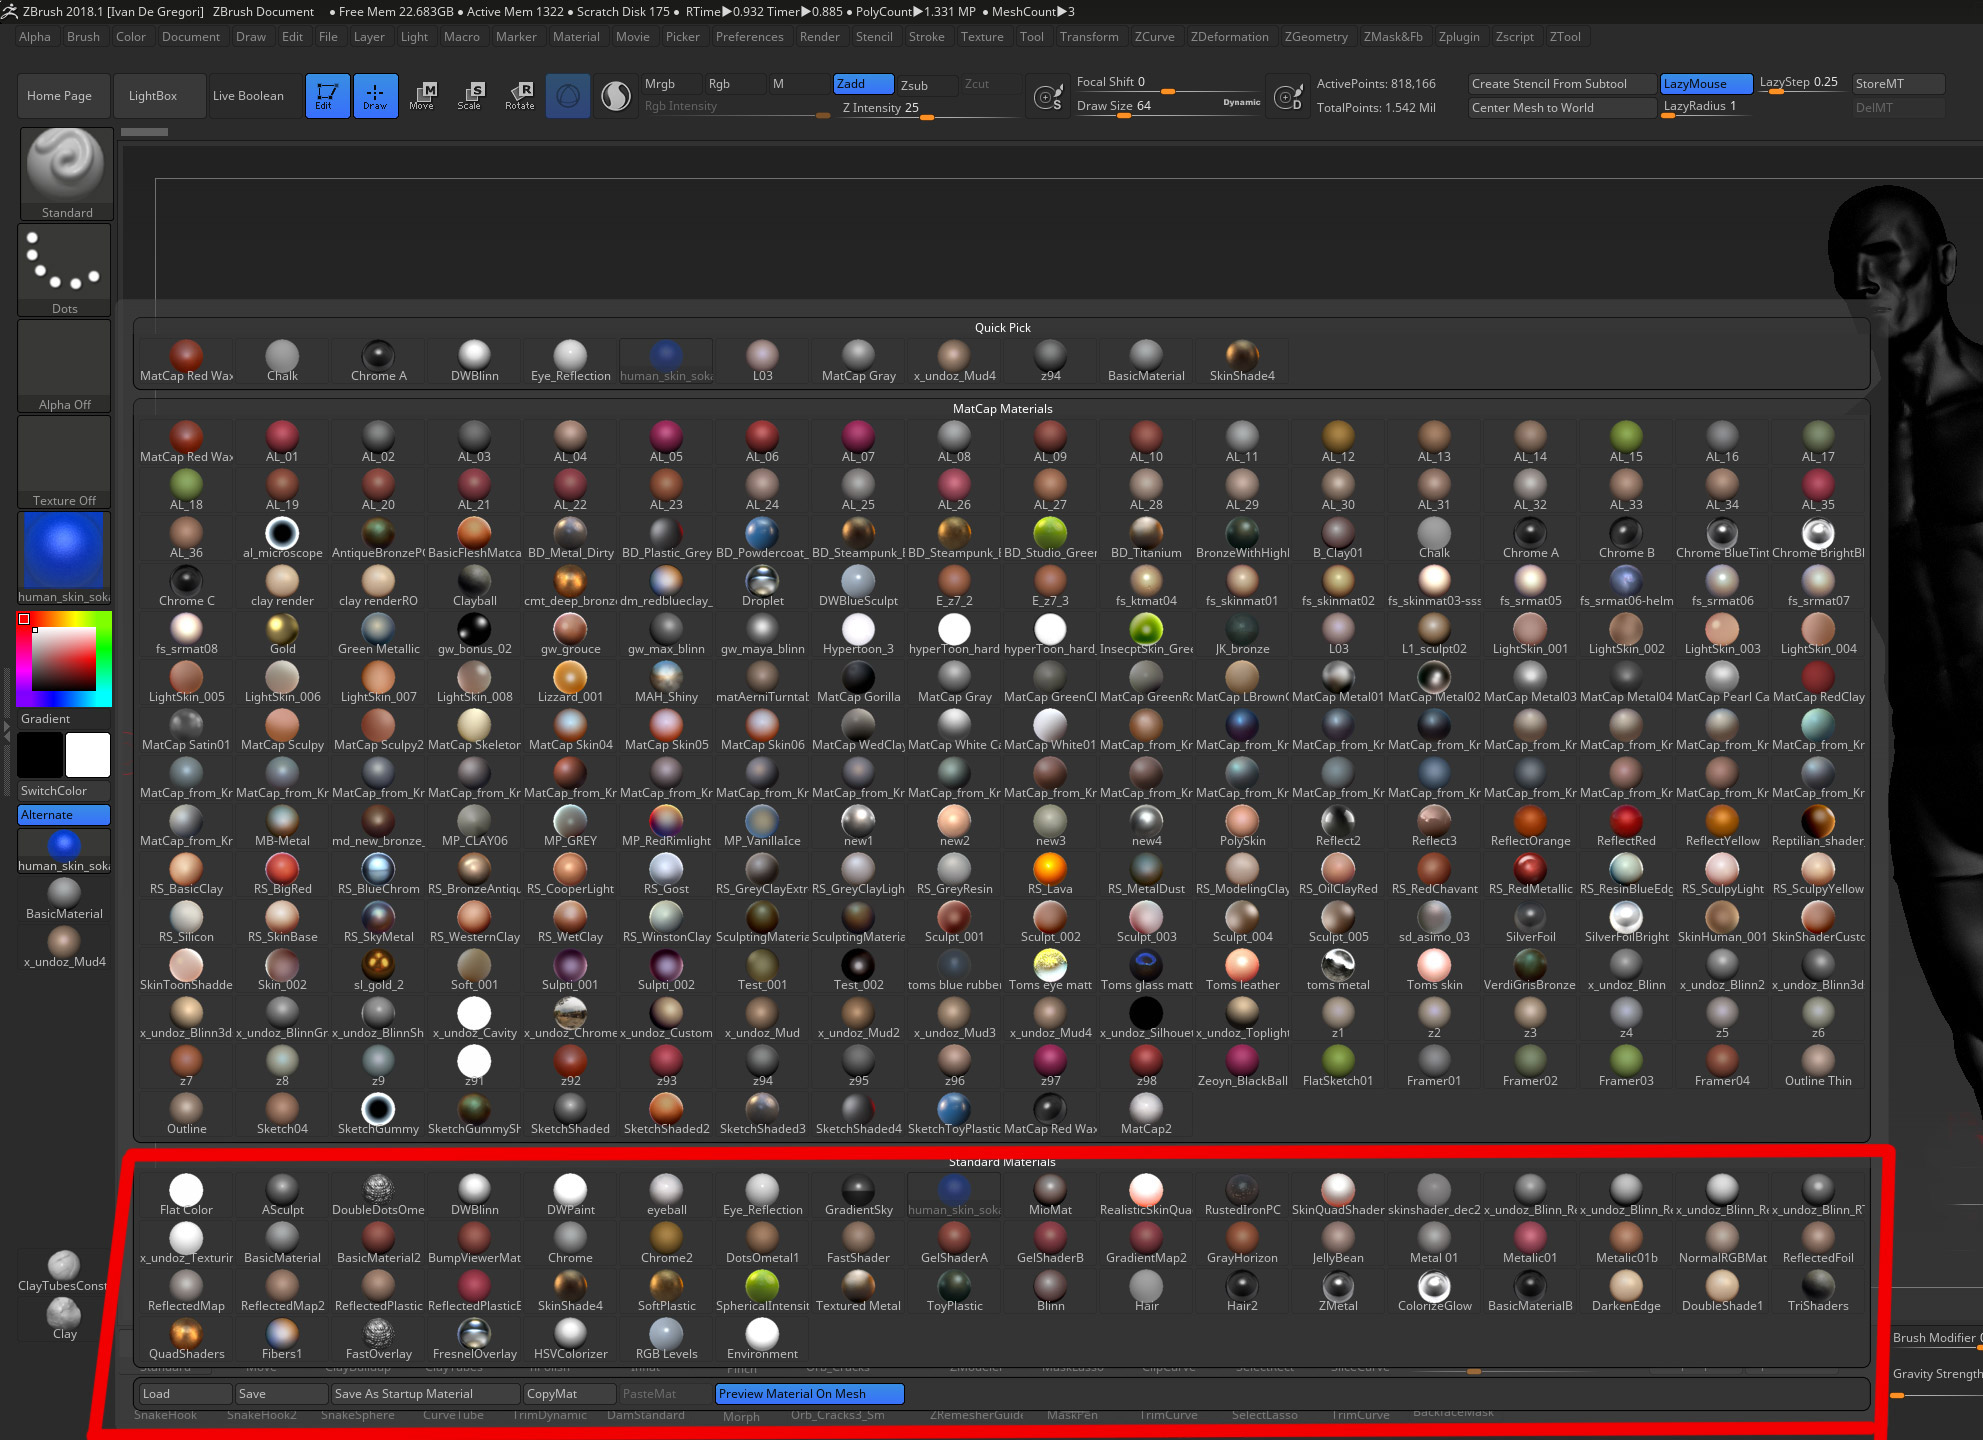The image size is (1983, 1440).
Task: Pick the ReflectedFoil standard material
Action: pos(1818,1244)
